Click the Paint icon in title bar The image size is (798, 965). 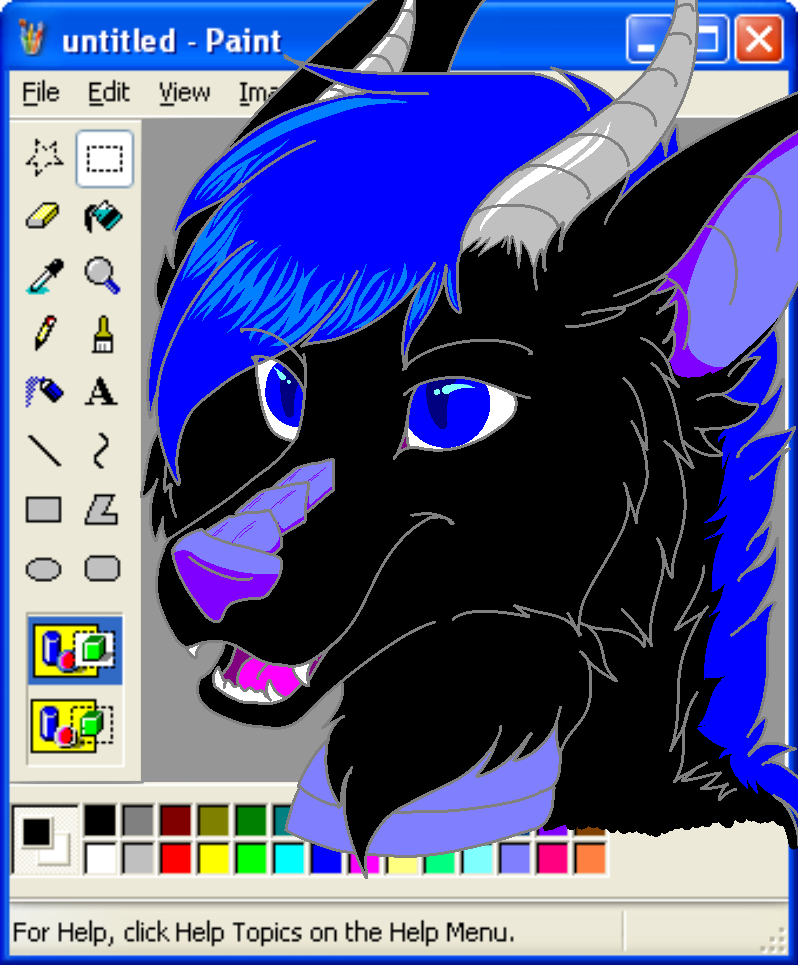pyautogui.click(x=31, y=38)
